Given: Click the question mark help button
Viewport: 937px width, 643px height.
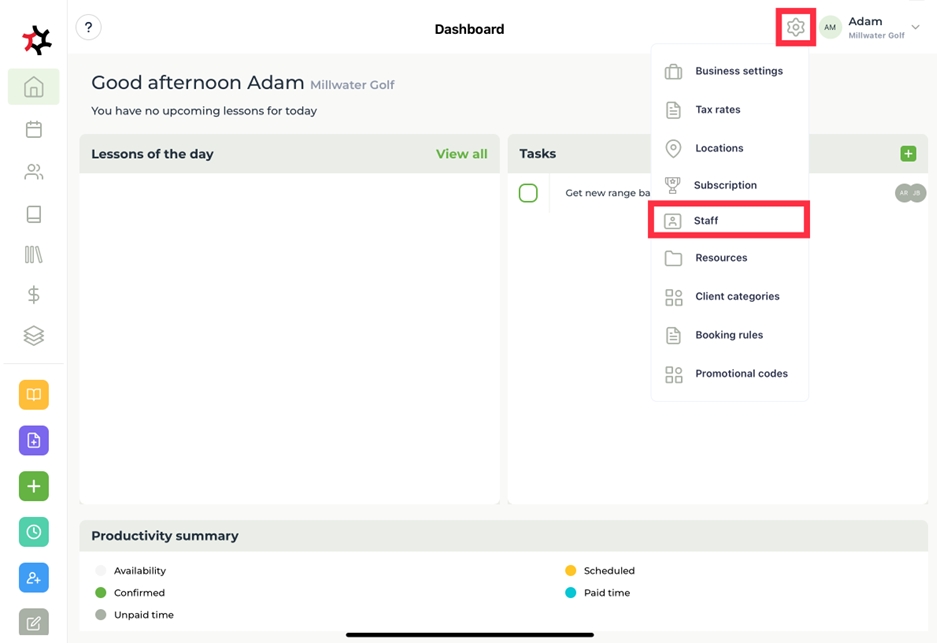Looking at the screenshot, I should pyautogui.click(x=88, y=28).
